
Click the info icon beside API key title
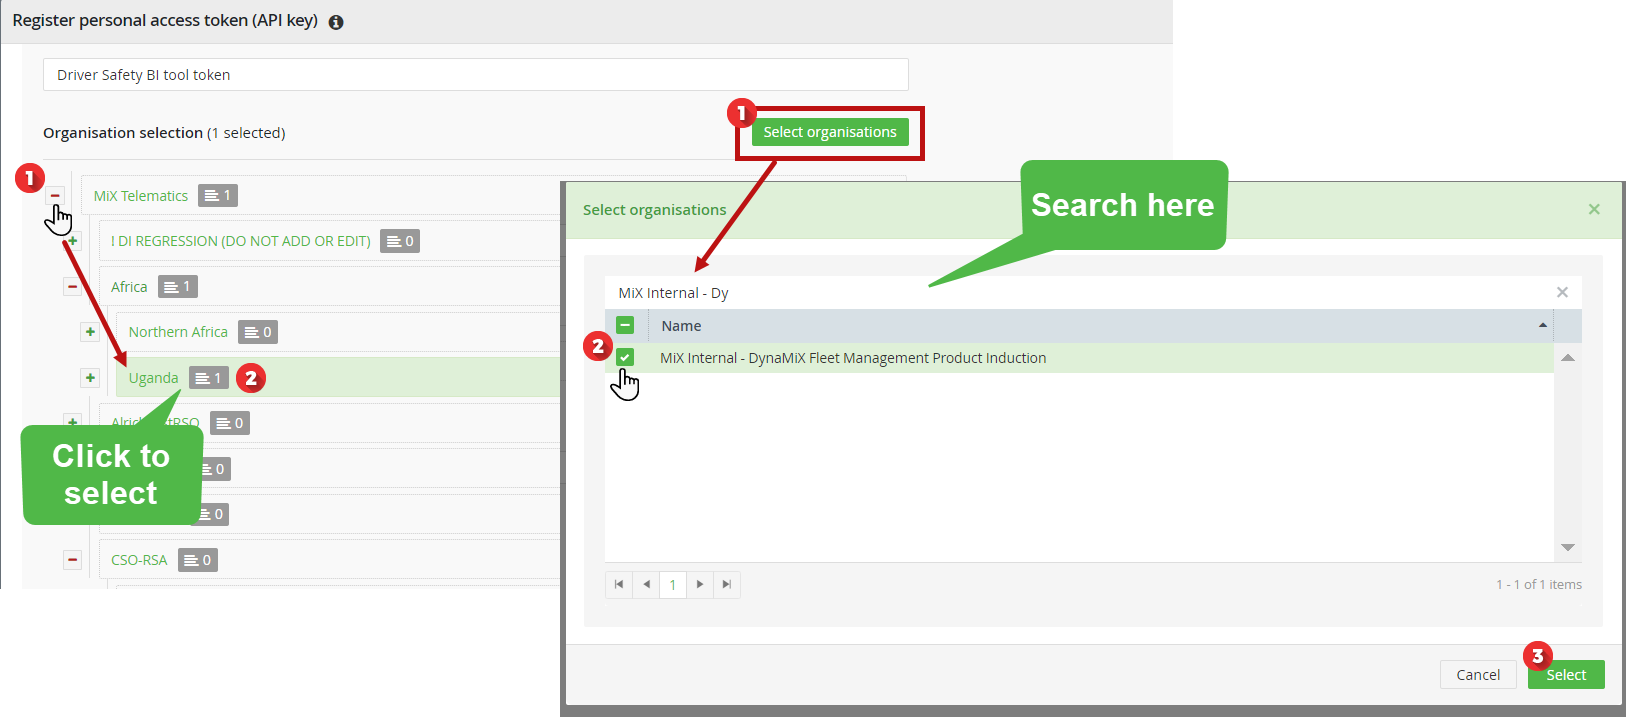(336, 22)
